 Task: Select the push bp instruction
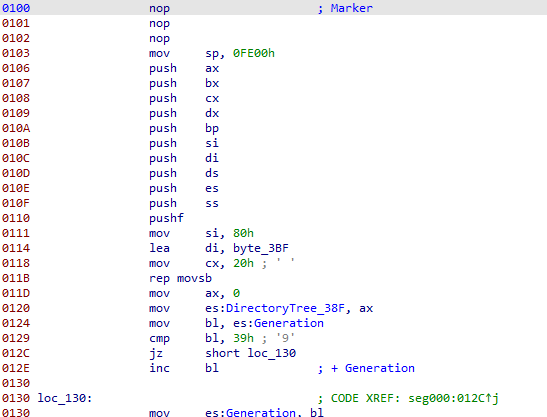point(184,128)
